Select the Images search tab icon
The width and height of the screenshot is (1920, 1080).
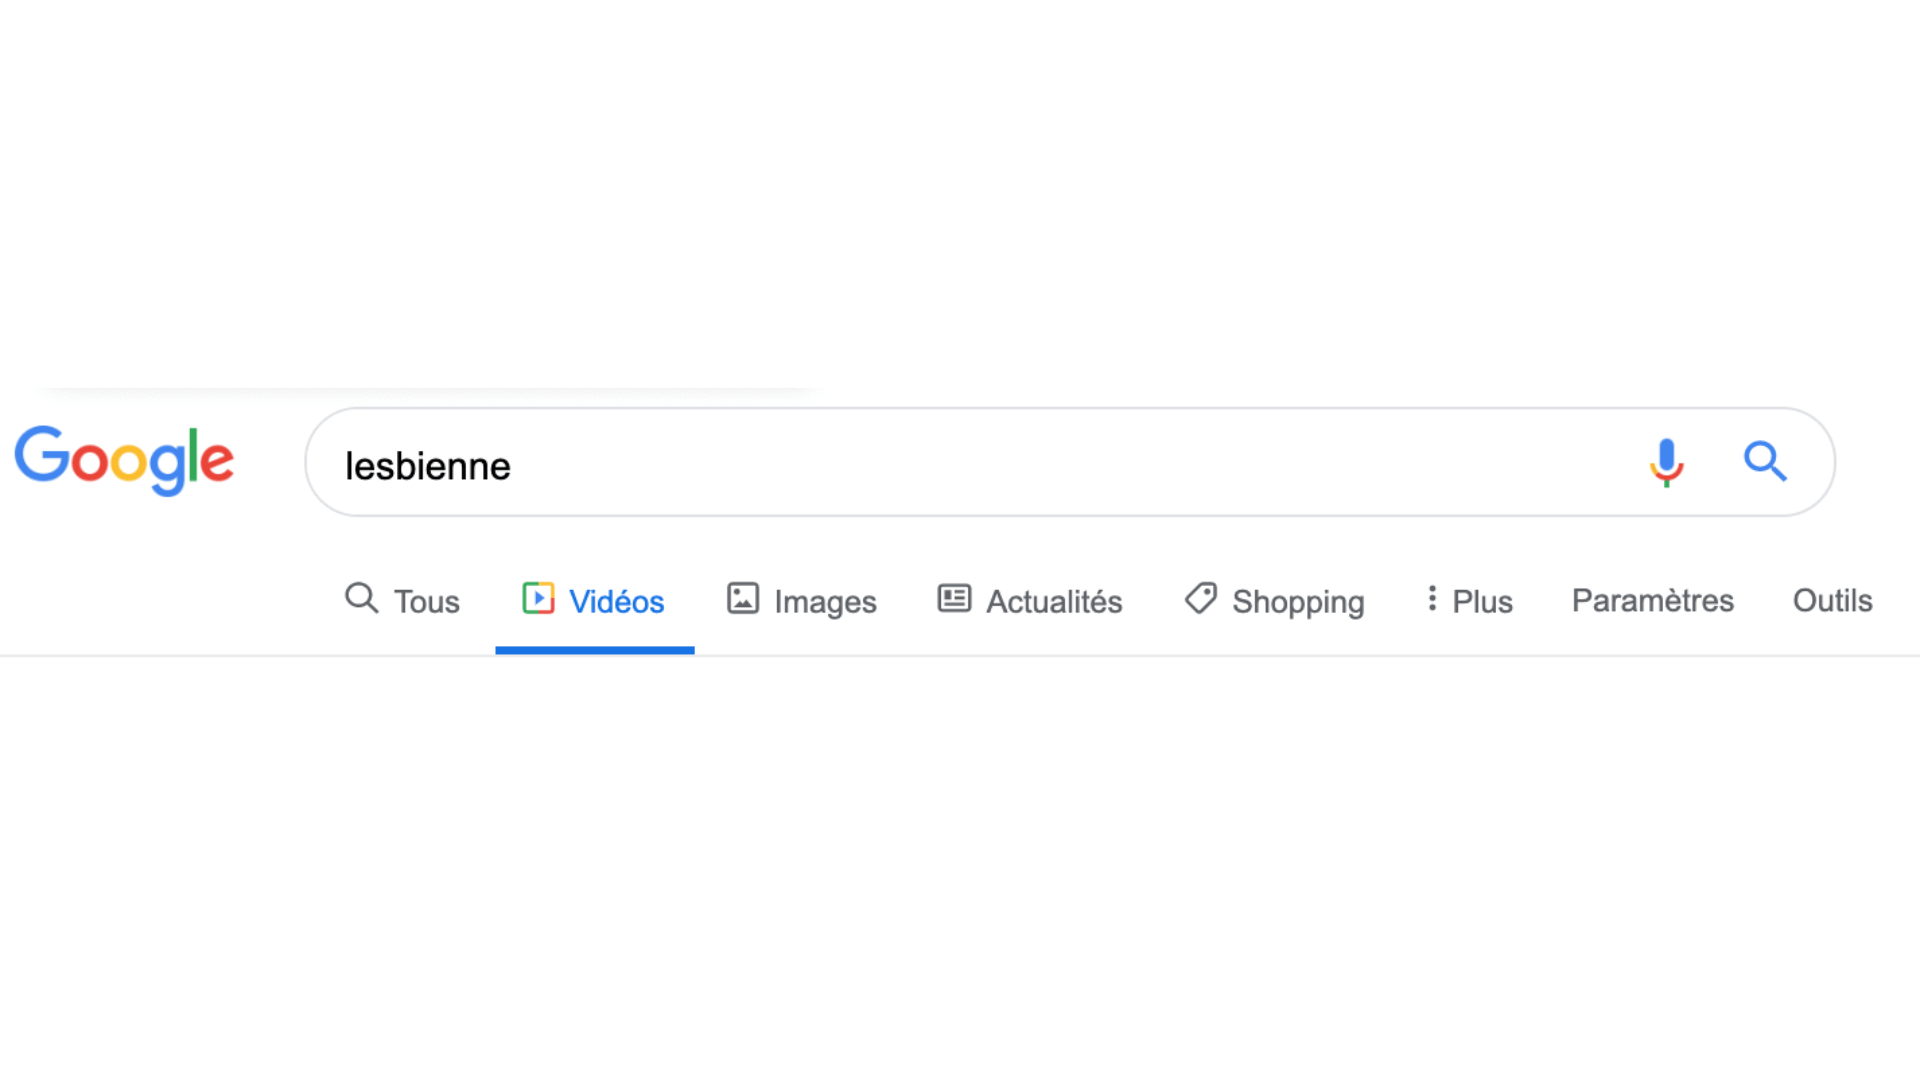pyautogui.click(x=741, y=599)
